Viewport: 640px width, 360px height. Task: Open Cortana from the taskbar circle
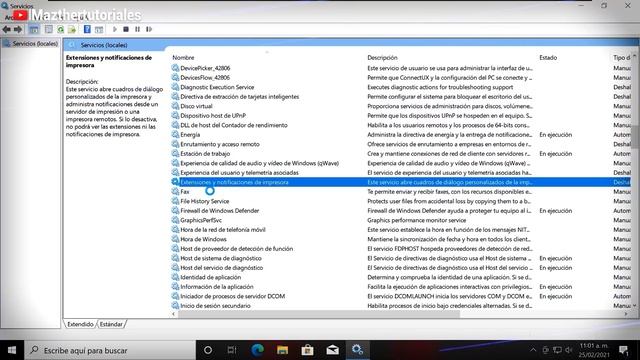pos(208,350)
